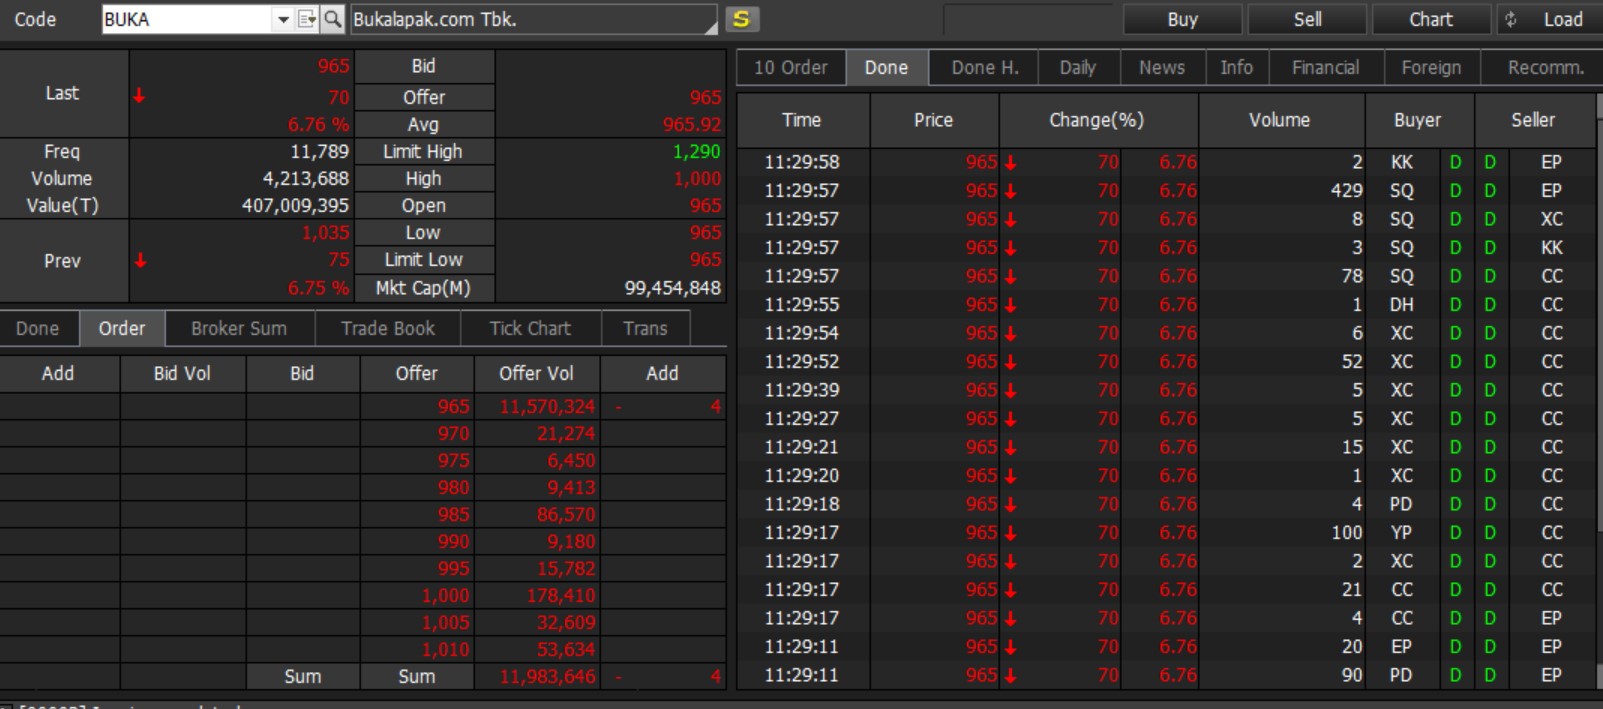
Task: Click the Bukalapak.com Tbk. name field
Action: click(533, 19)
